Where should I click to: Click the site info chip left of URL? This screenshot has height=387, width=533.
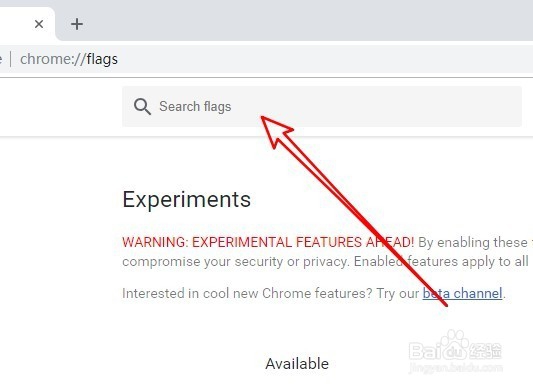[x=1, y=59]
